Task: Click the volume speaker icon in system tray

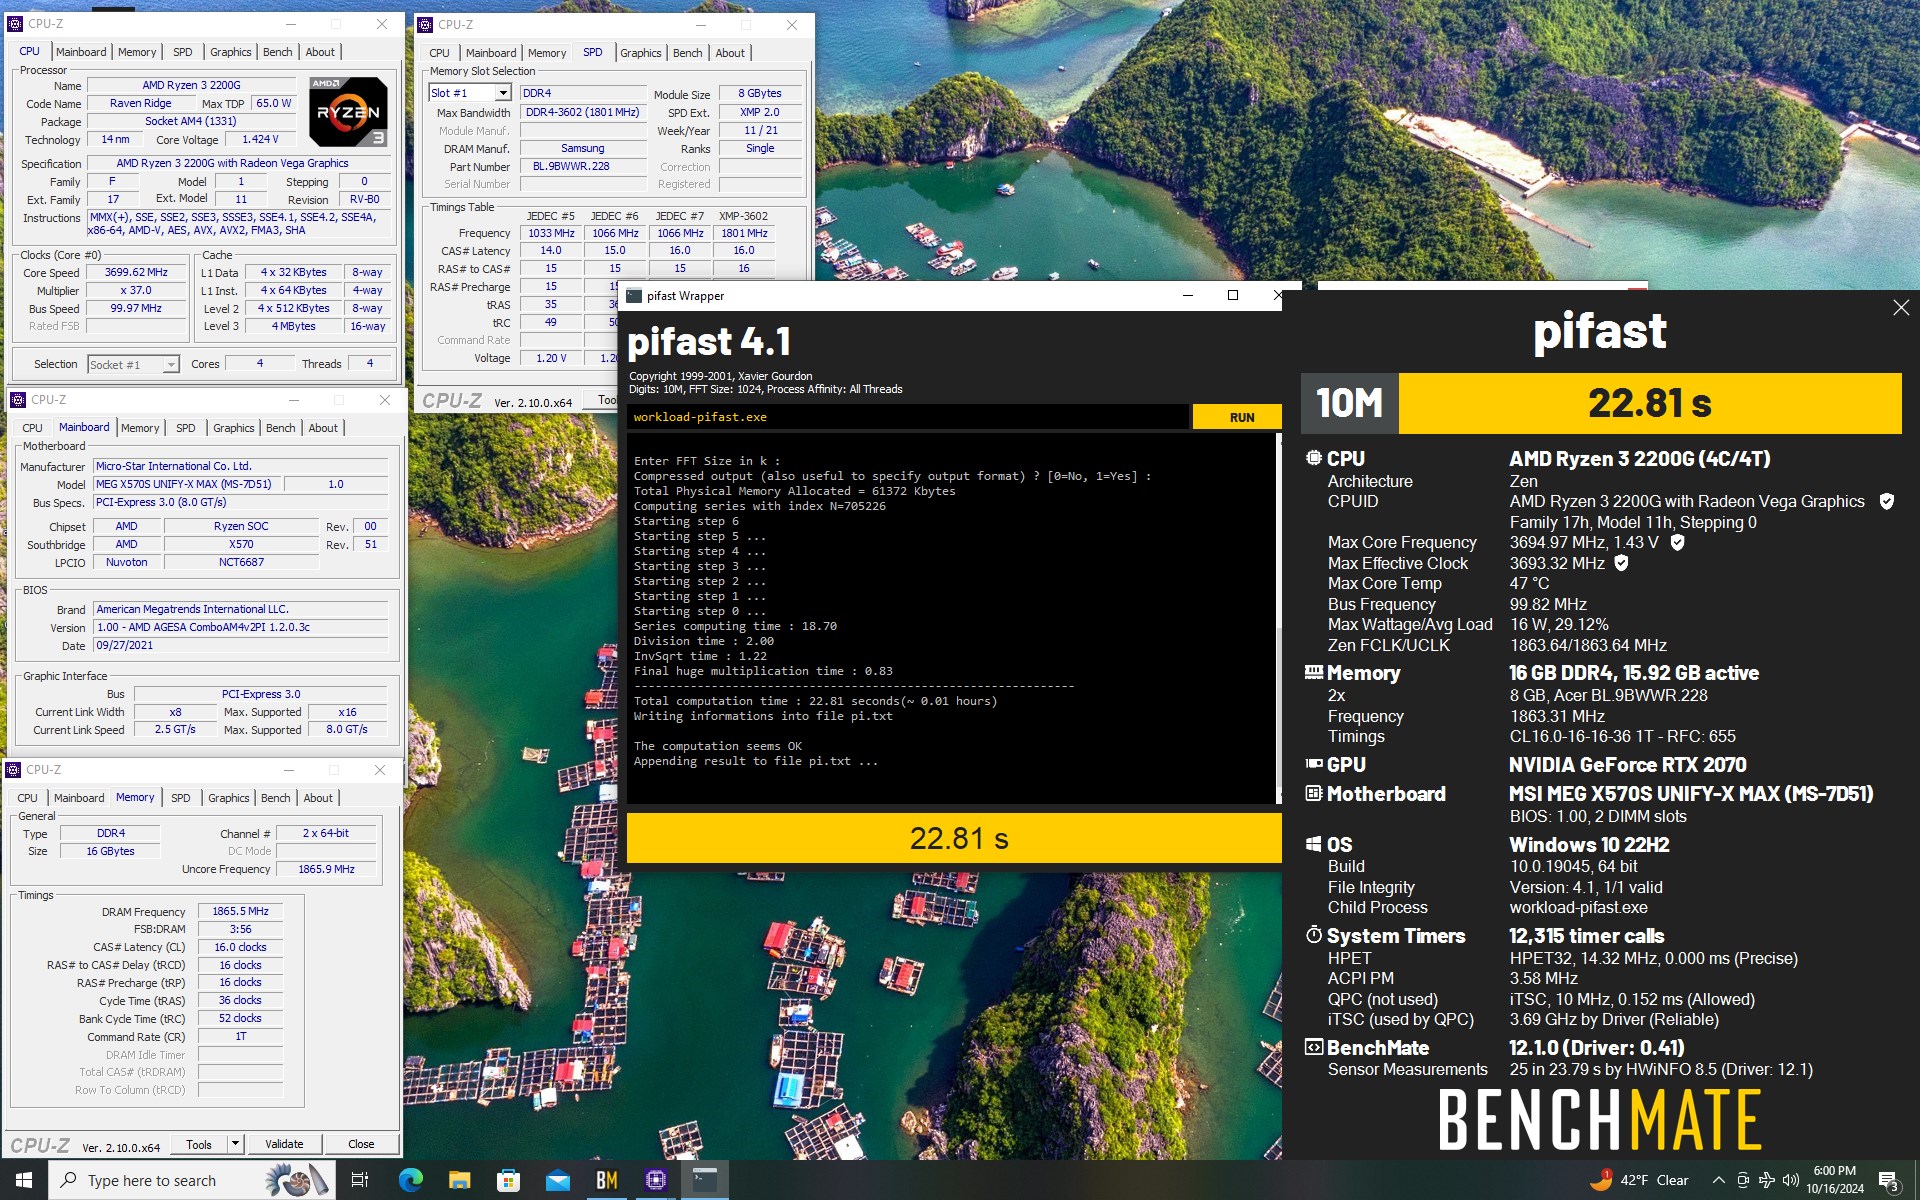Action: pyautogui.click(x=1790, y=1180)
